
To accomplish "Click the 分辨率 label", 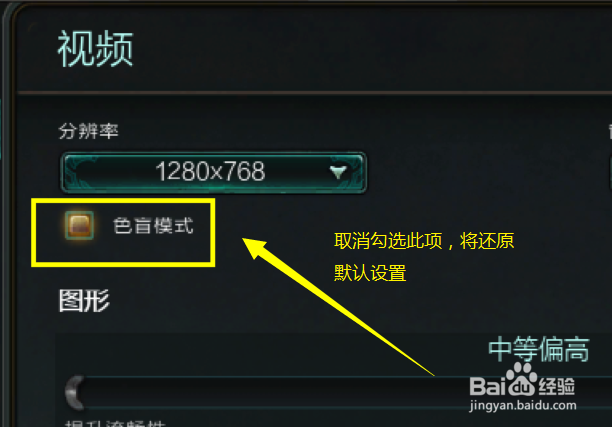I will [x=89, y=131].
